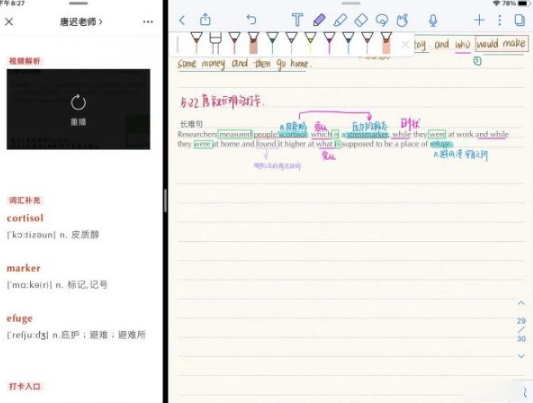Select the Lasso tool
The height and width of the screenshot is (403, 533).
pyautogui.click(x=382, y=20)
